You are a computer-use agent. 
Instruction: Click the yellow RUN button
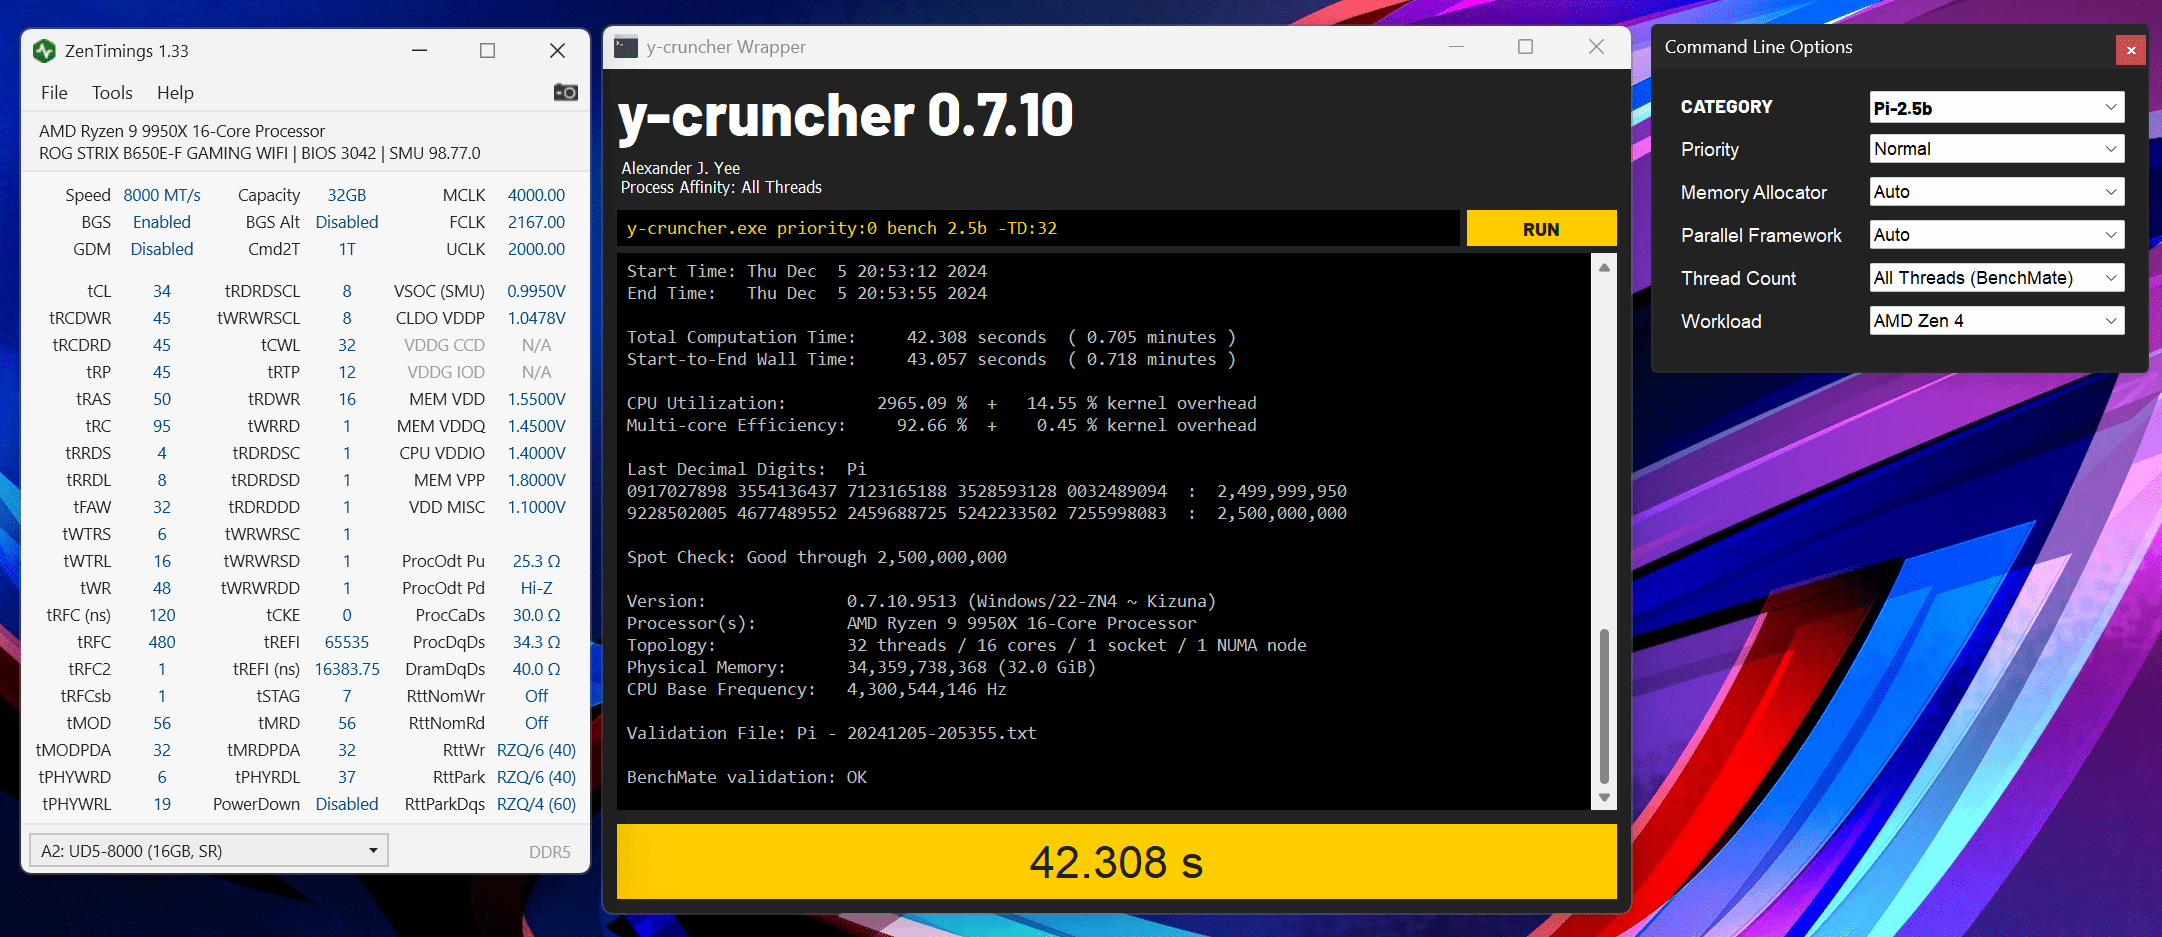(1541, 229)
